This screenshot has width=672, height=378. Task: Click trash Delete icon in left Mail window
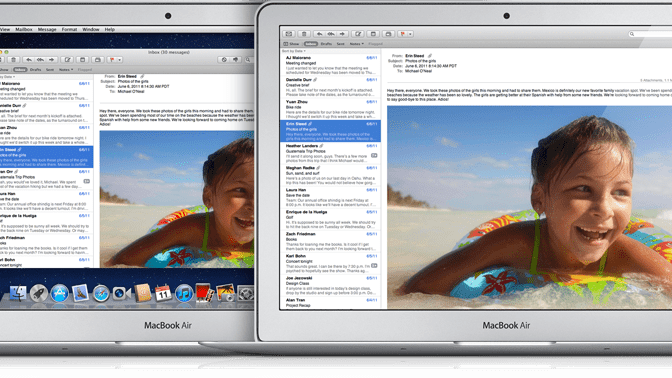[13, 60]
